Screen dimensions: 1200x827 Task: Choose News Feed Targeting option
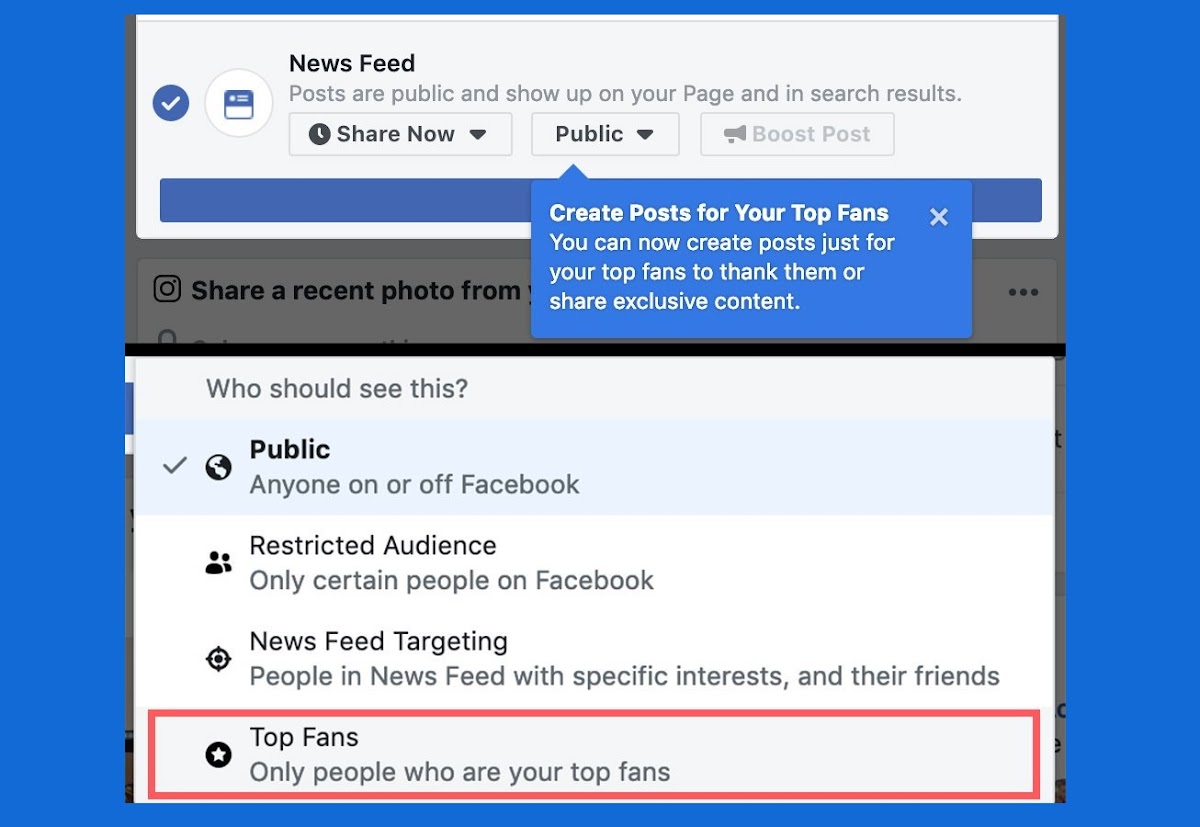(594, 659)
